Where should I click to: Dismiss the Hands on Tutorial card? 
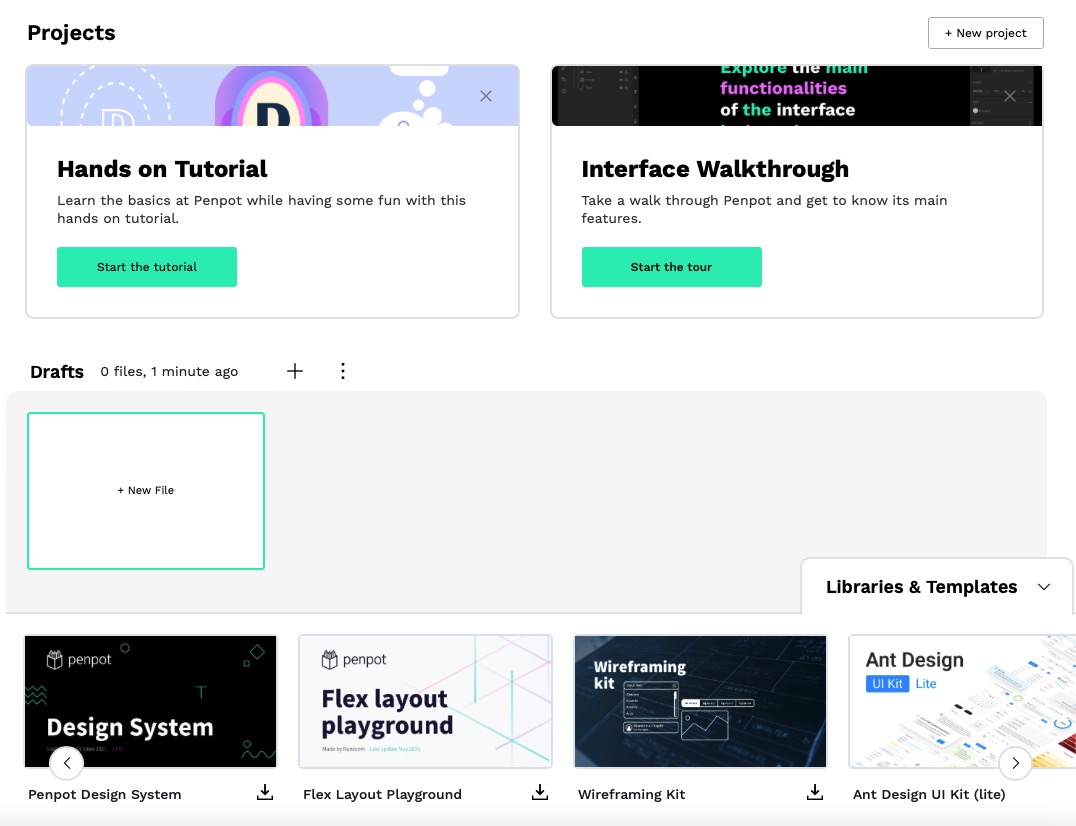pos(486,96)
